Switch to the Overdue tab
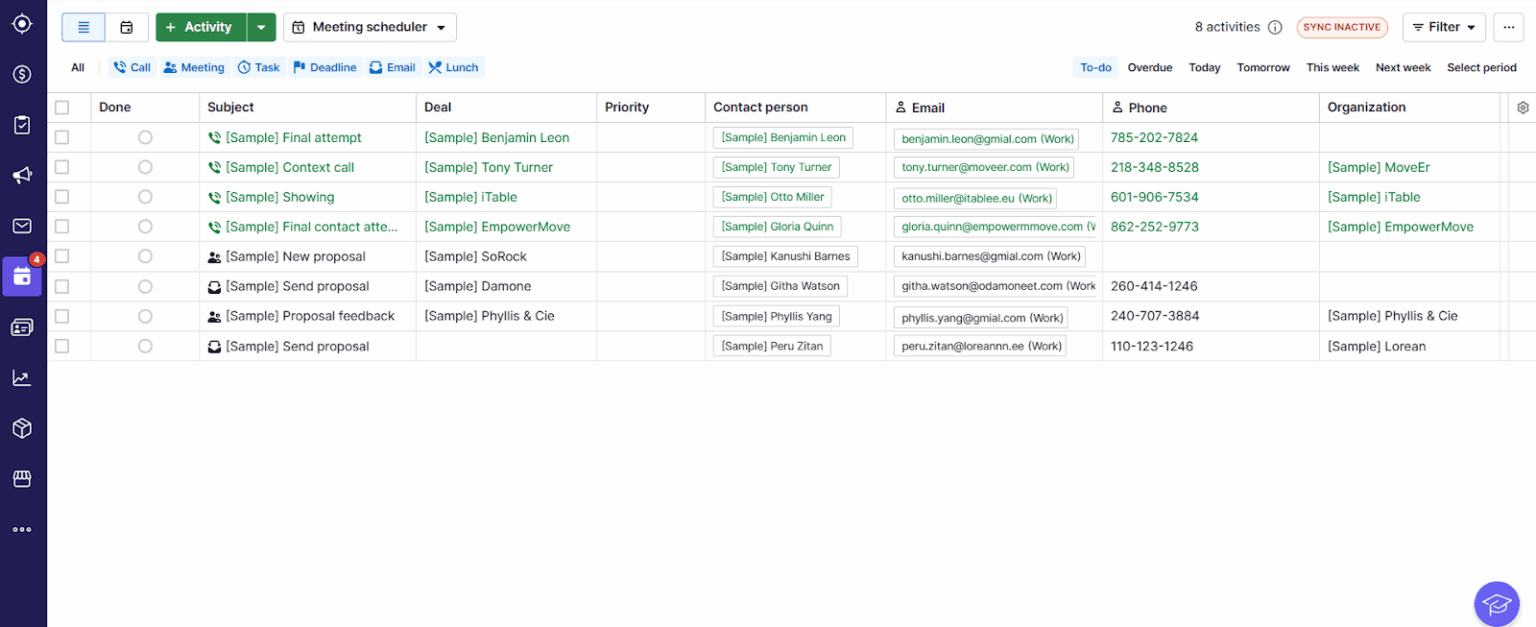Screen dimensions: 1536x627 (x=1149, y=67)
